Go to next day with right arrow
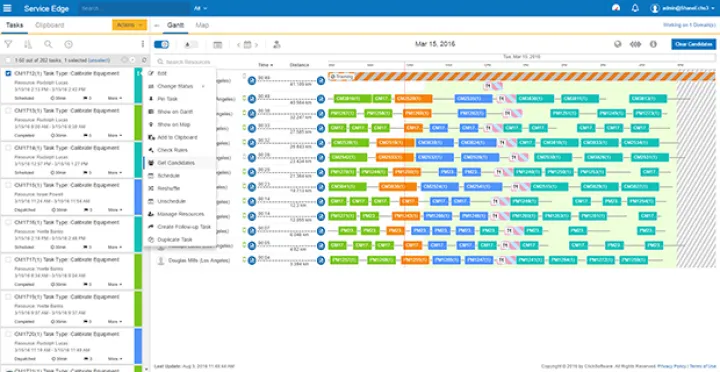Screen dimensions: 720x372 click(256, 45)
